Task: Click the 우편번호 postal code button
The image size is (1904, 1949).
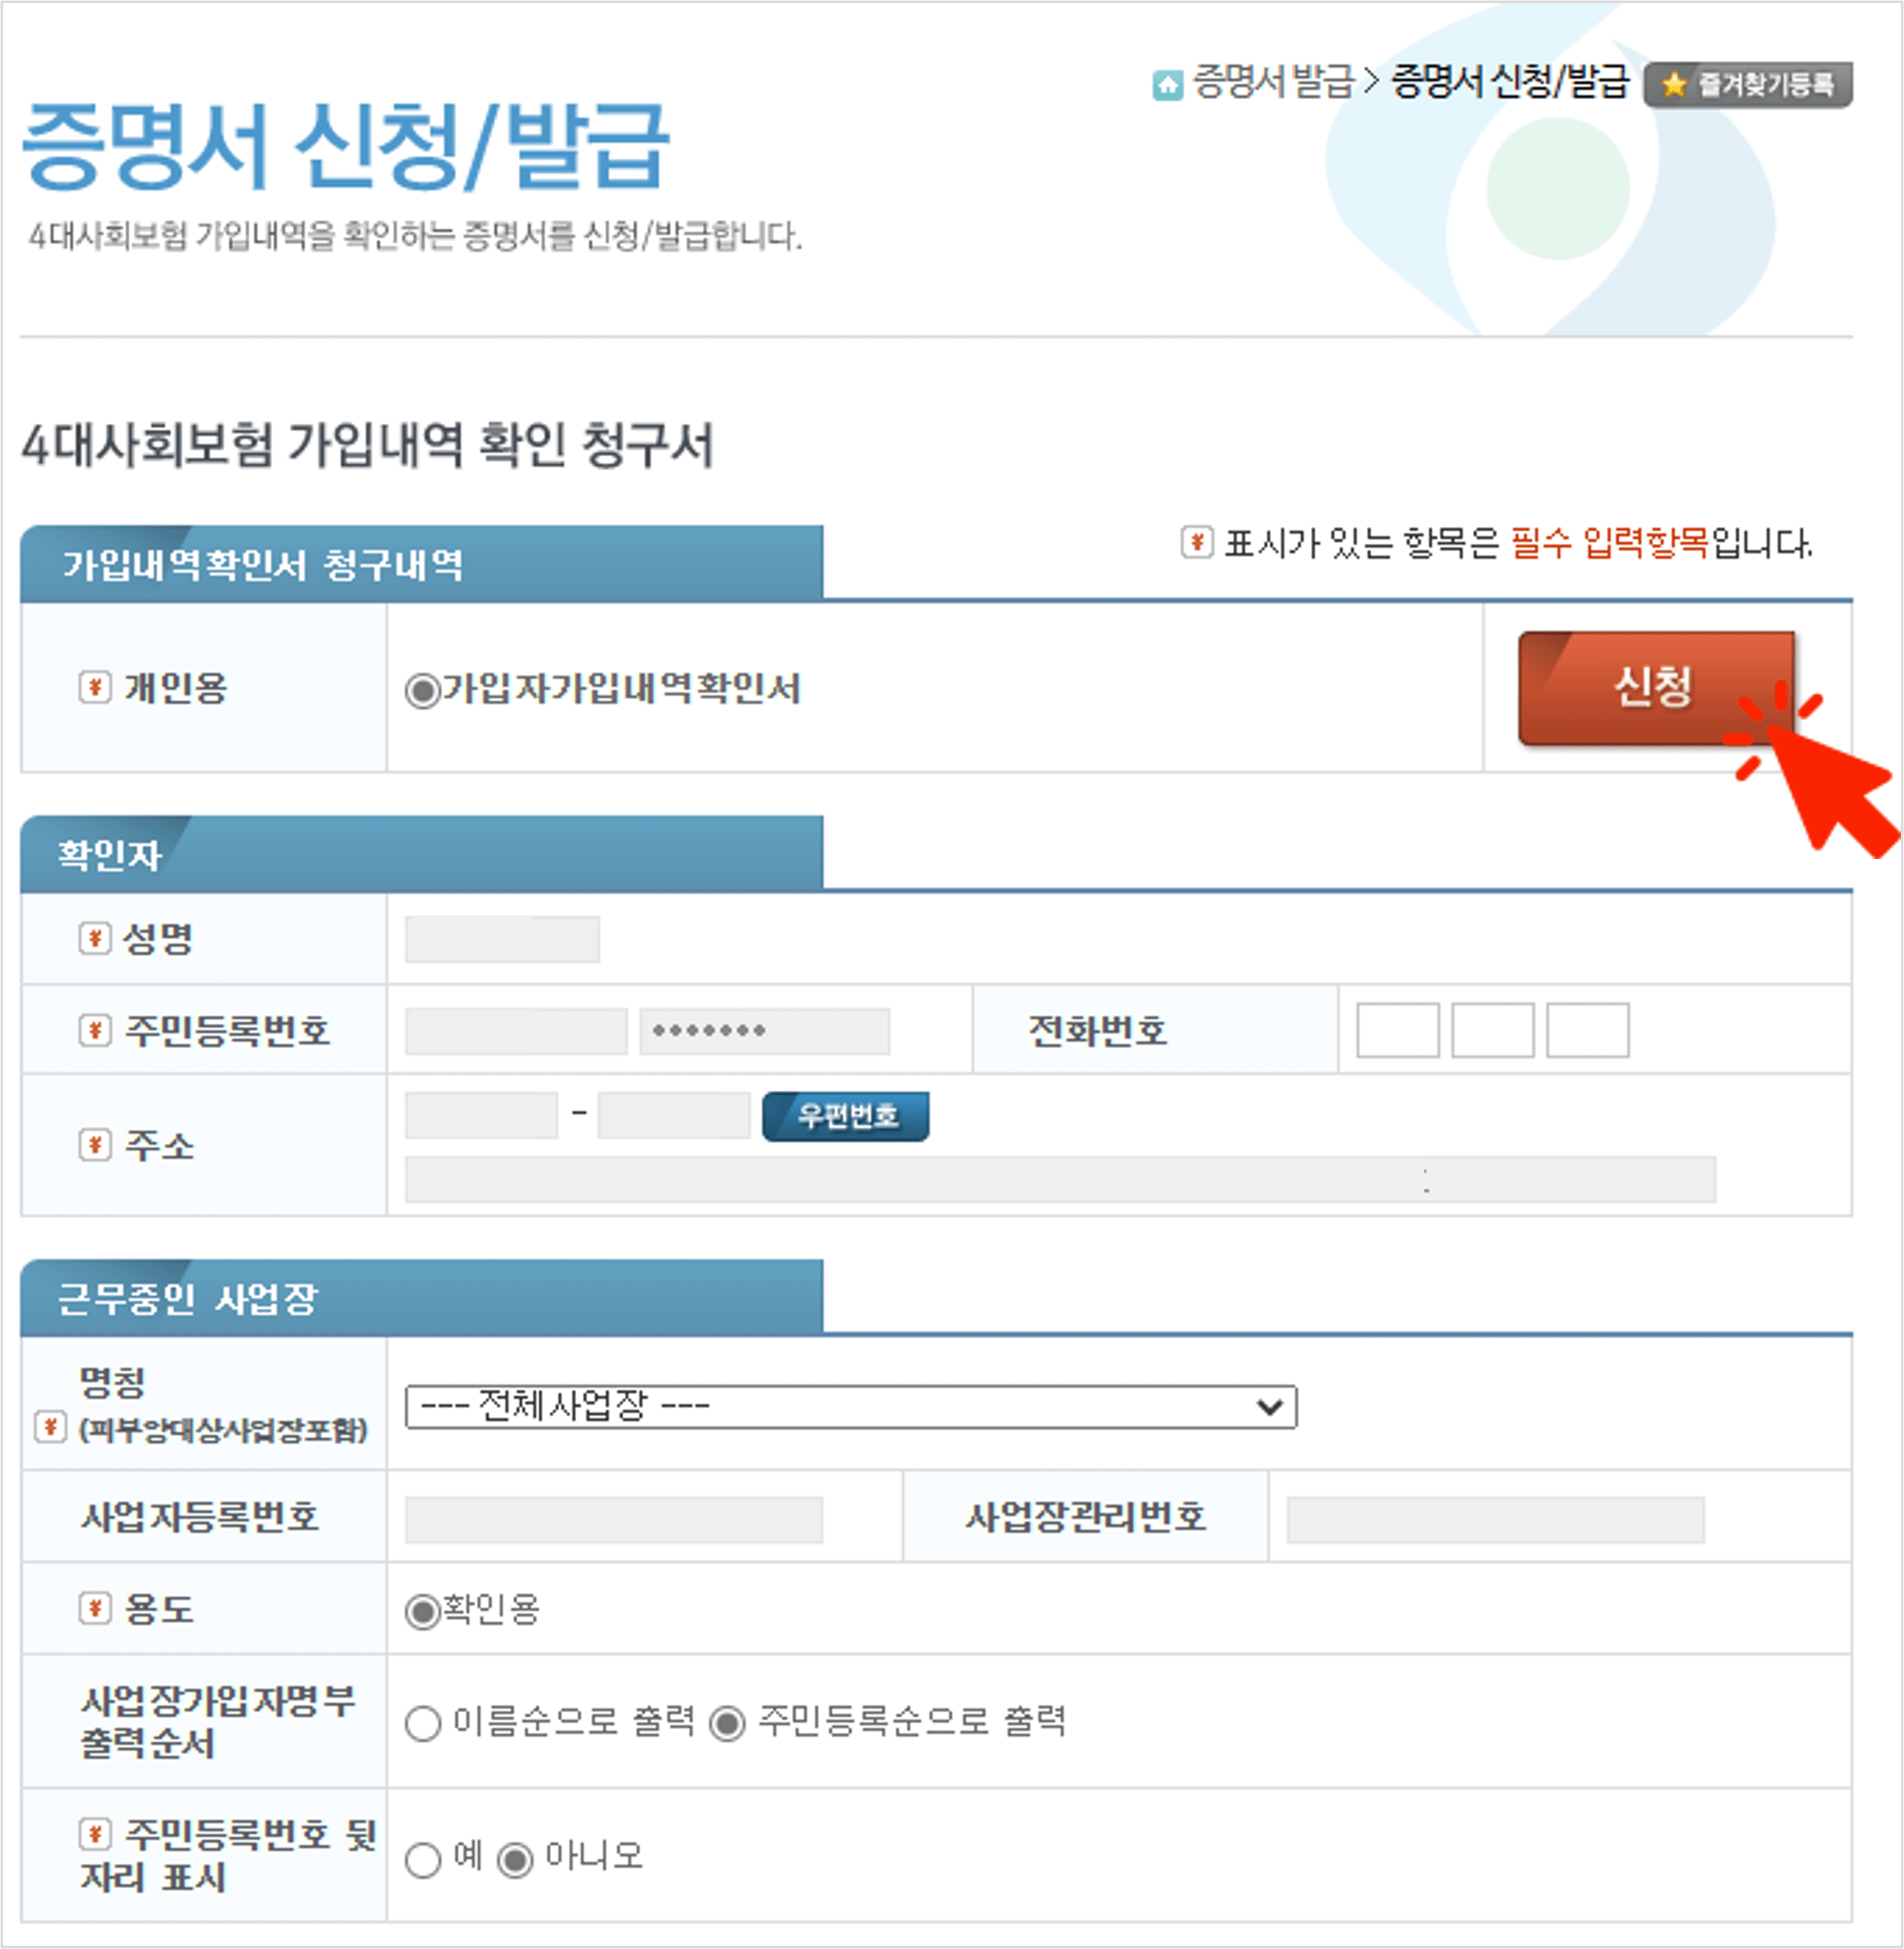Action: tap(845, 1117)
